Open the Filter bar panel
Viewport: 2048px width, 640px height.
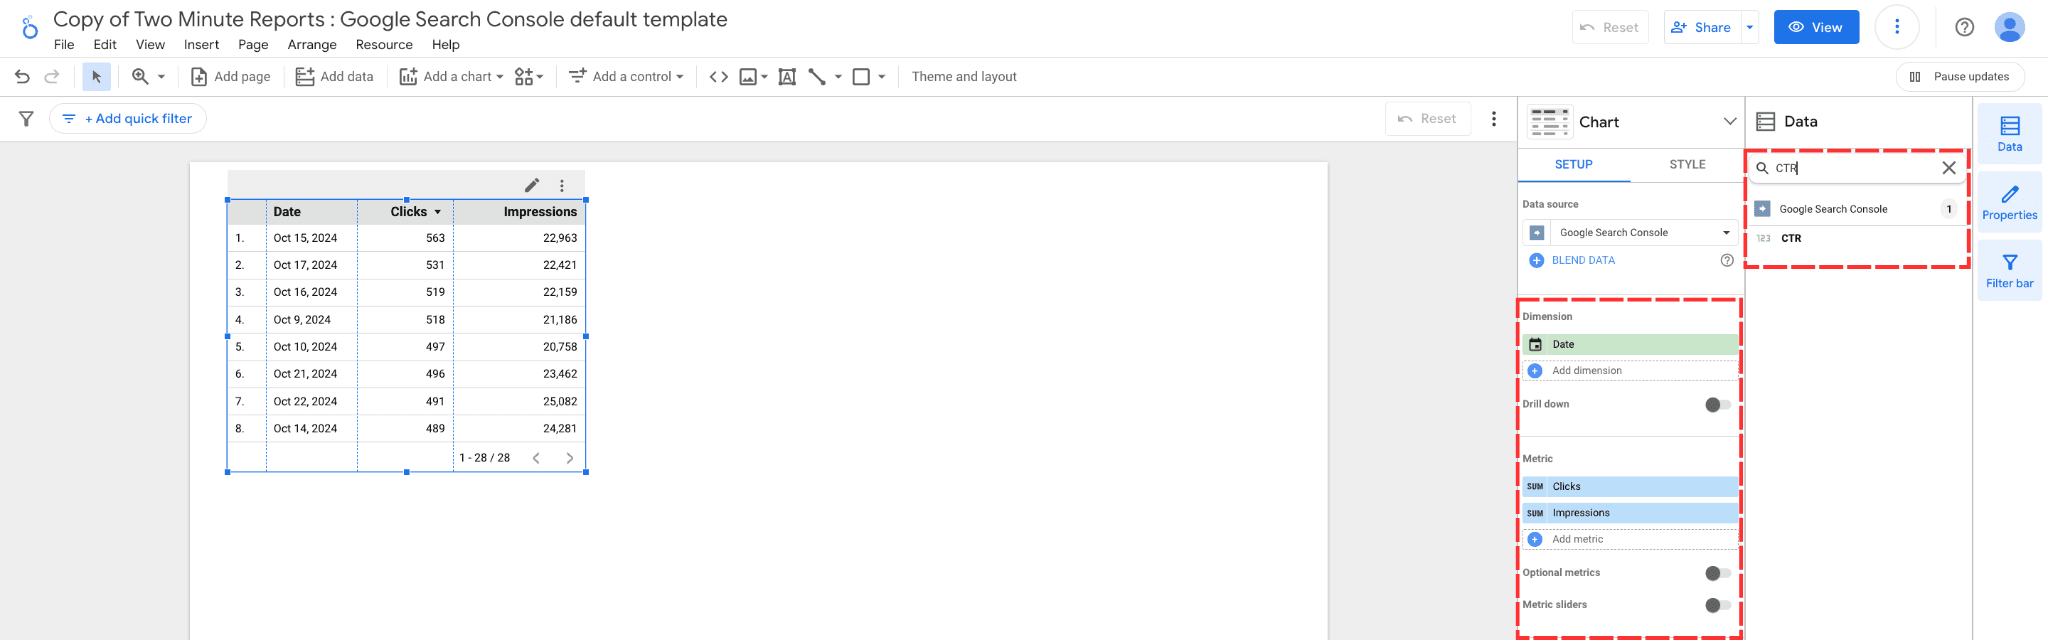(2009, 271)
